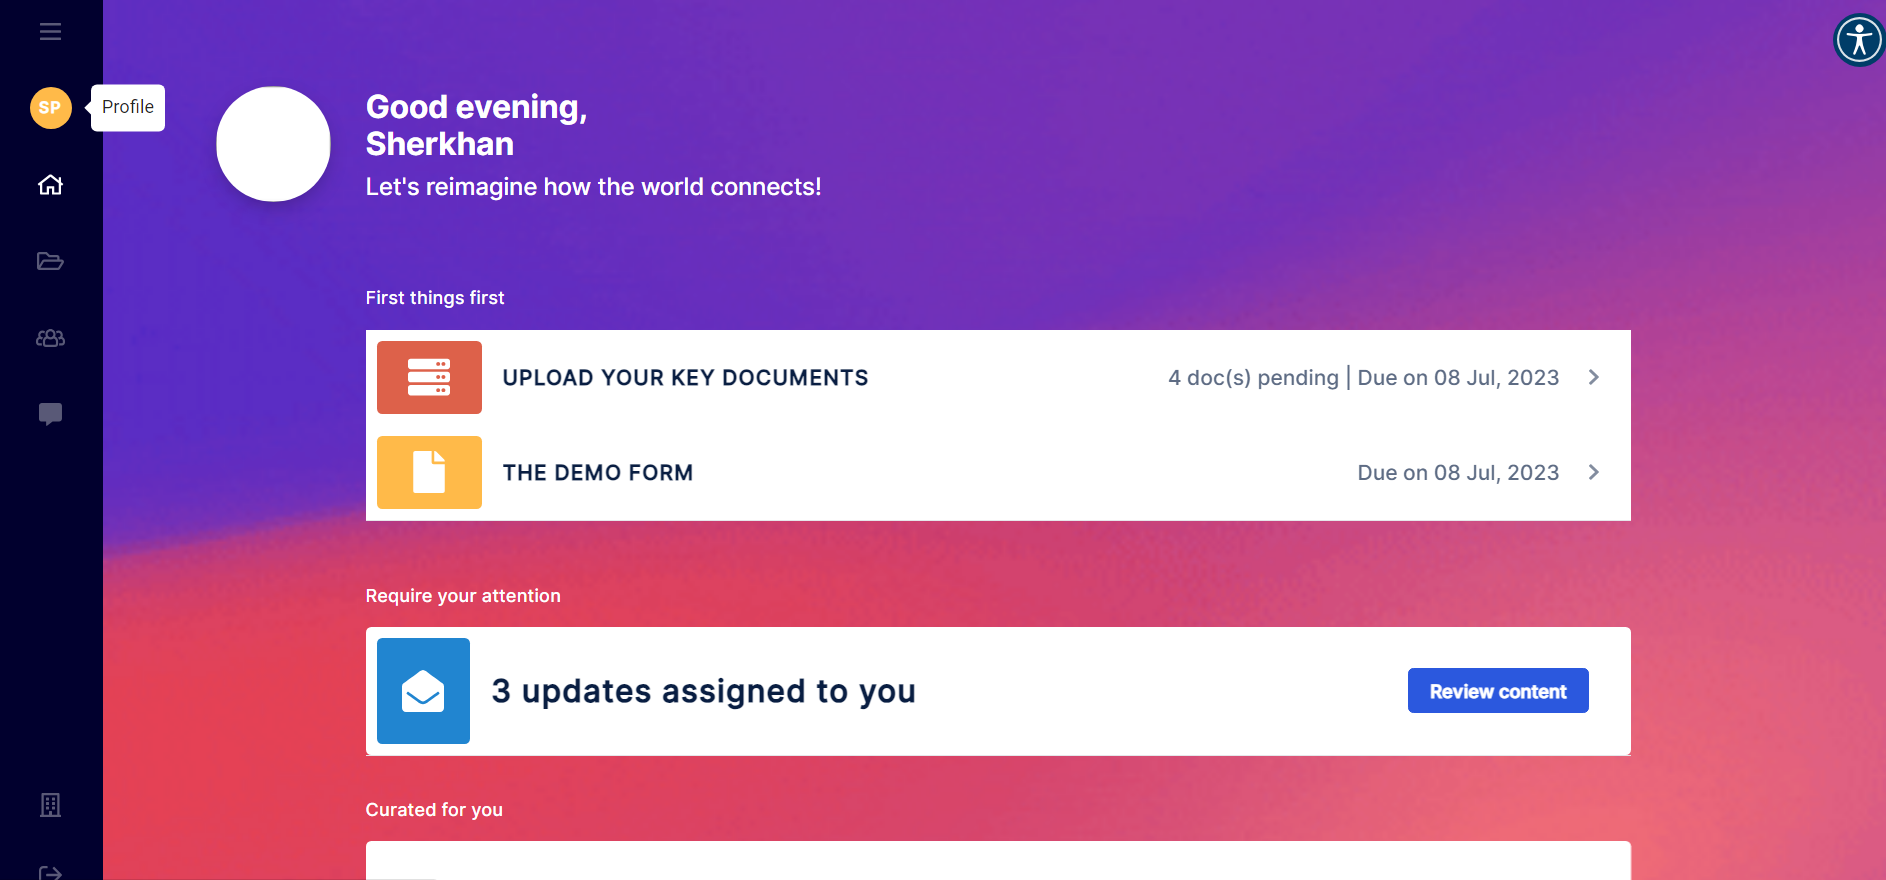1886x880 pixels.
Task: Open the chat message icon in sidebar
Action: [50, 414]
